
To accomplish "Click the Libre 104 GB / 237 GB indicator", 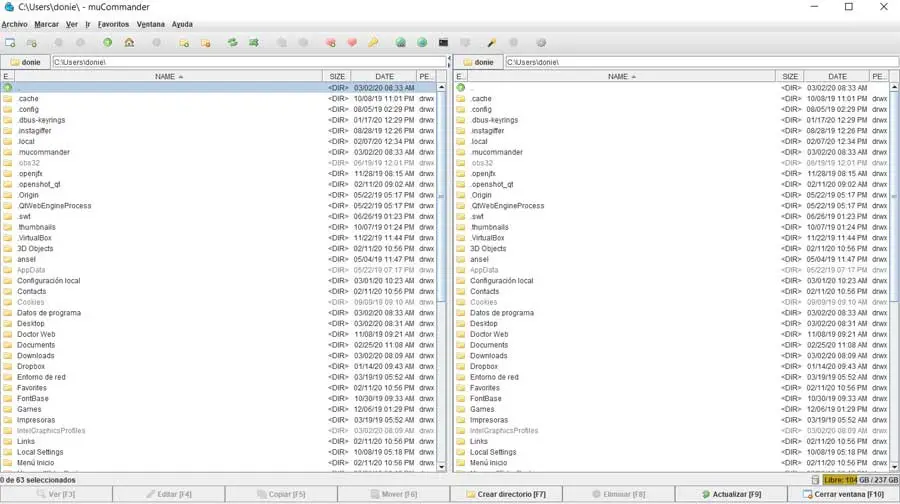I will point(860,480).
